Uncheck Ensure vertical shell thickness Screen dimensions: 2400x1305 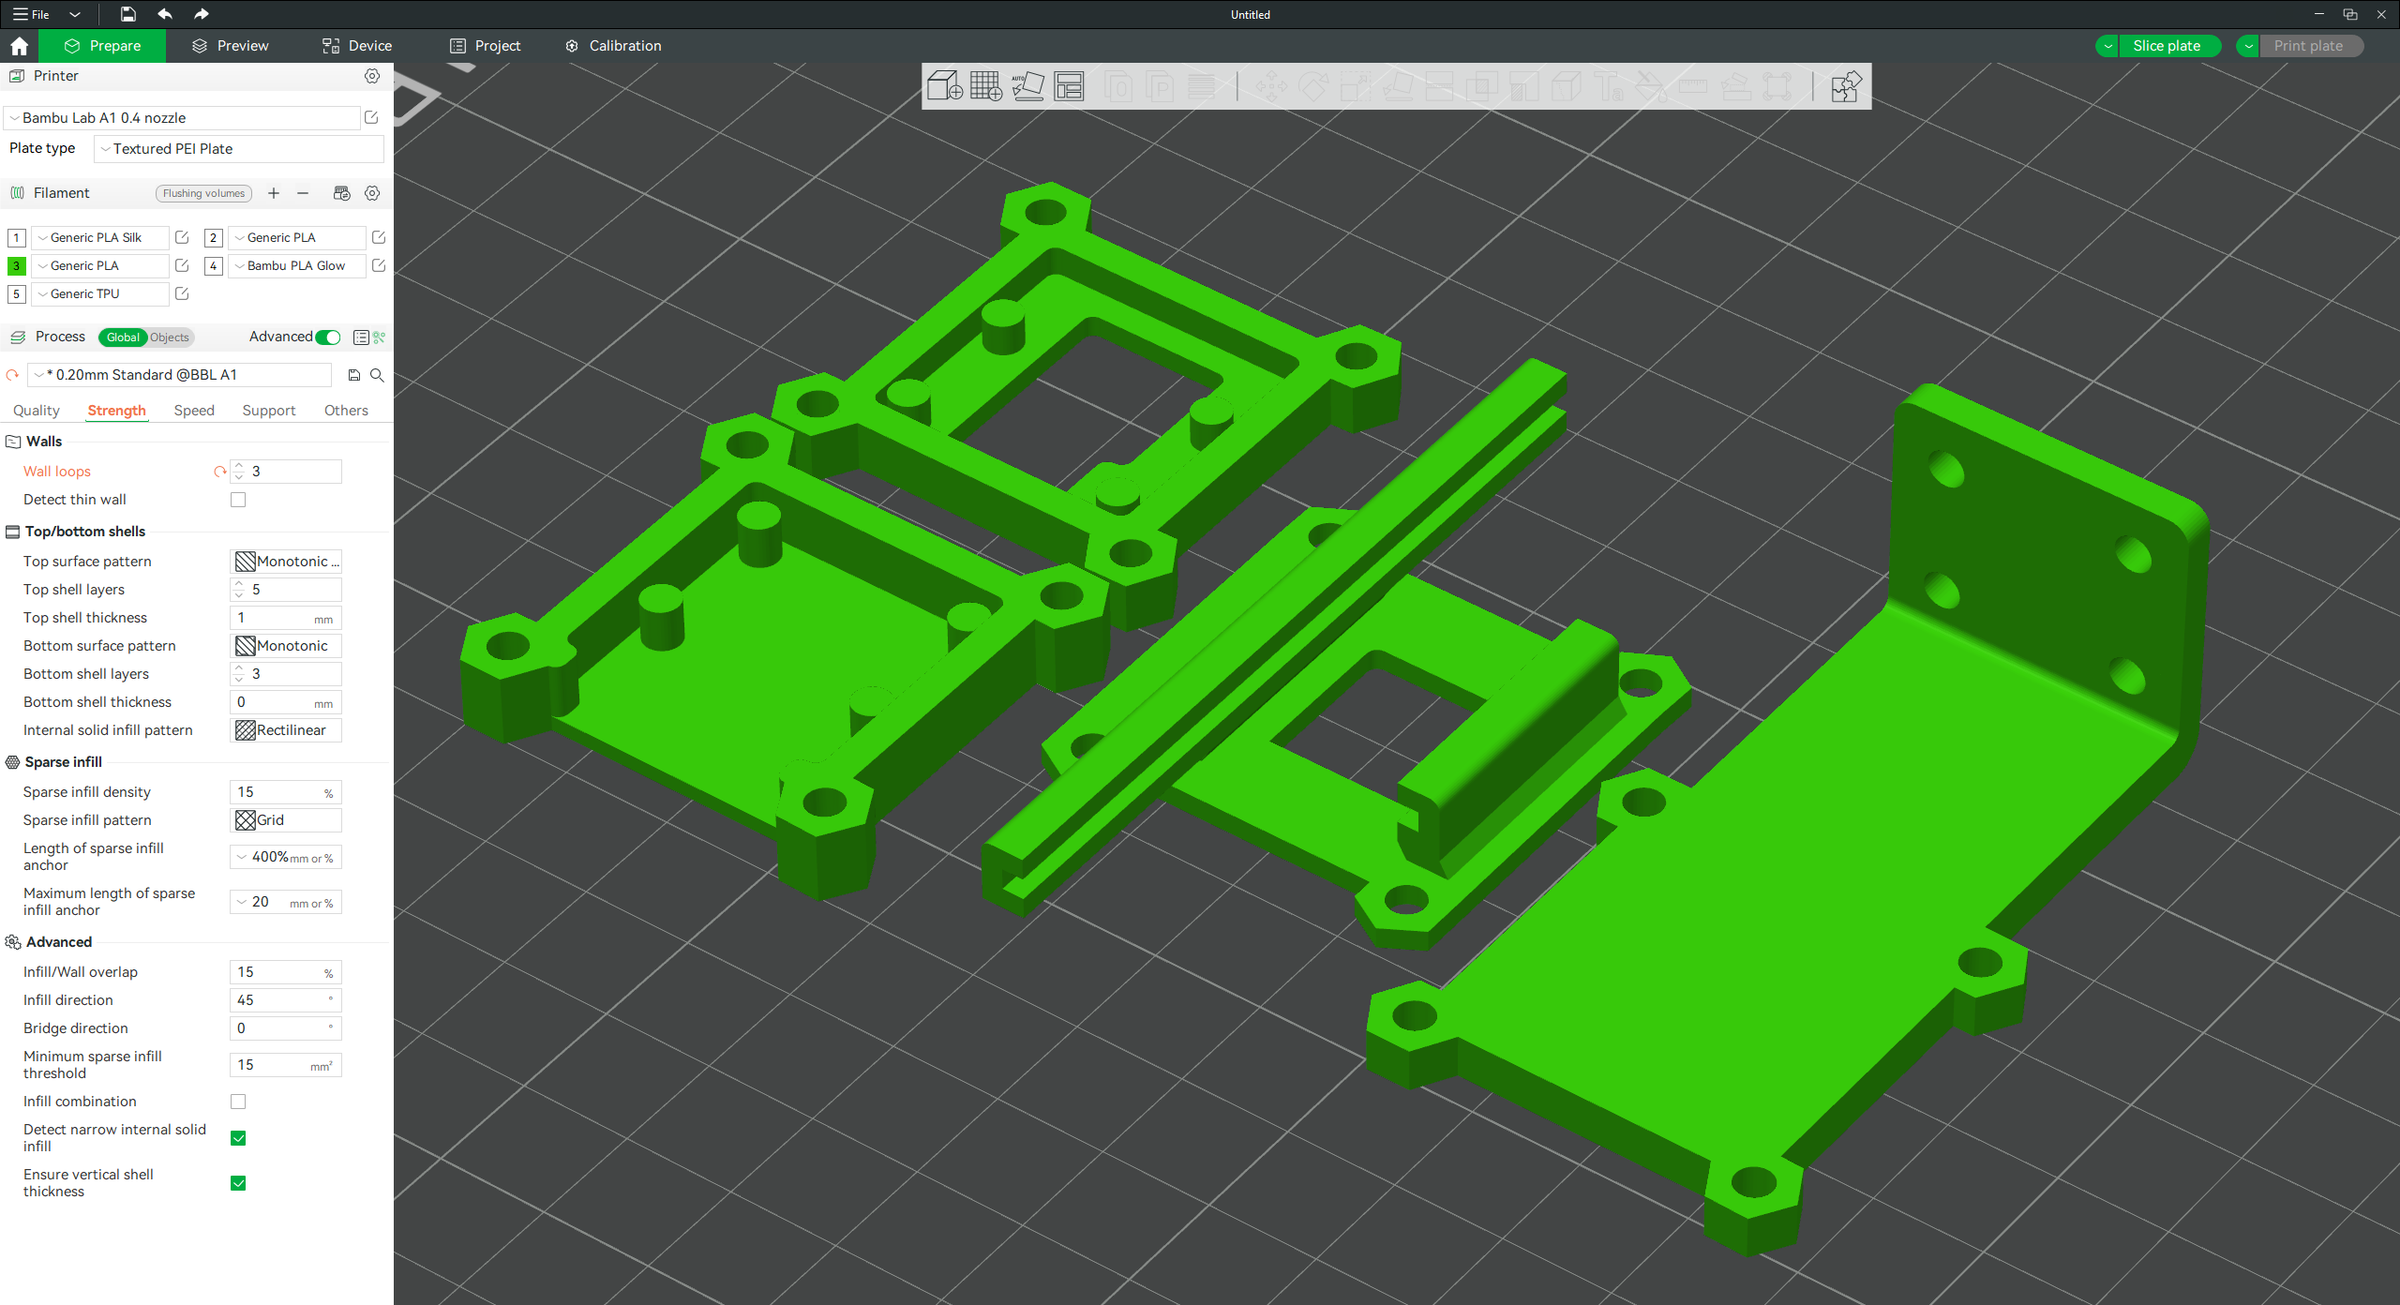tap(238, 1183)
